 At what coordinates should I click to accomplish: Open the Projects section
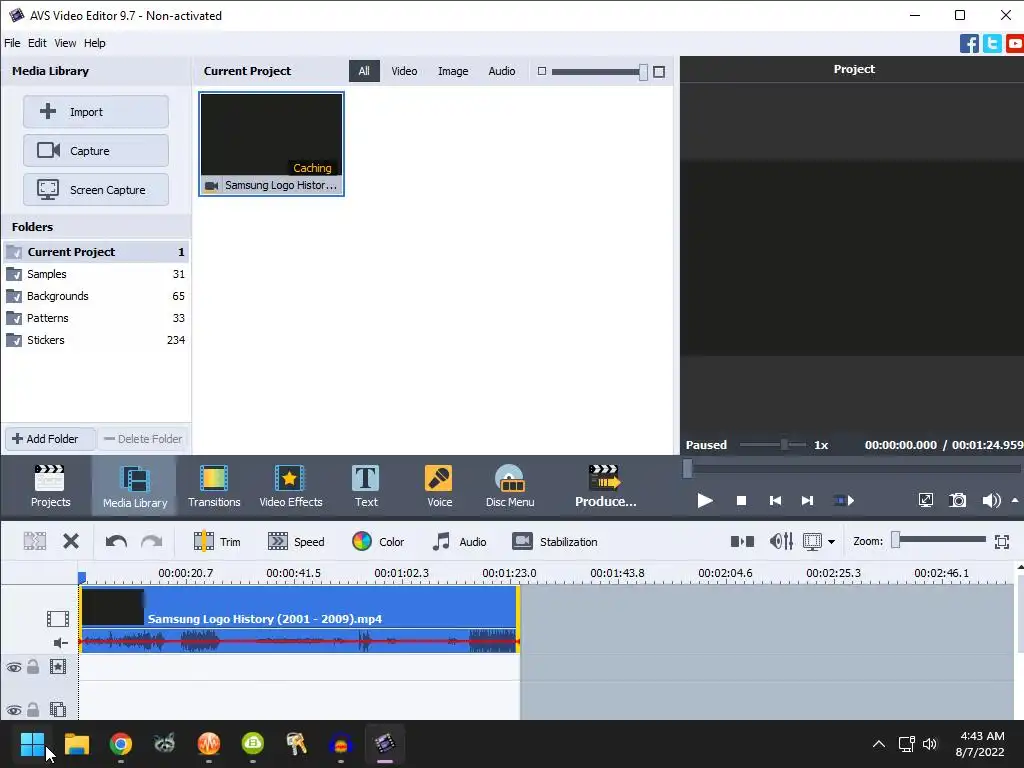click(50, 486)
